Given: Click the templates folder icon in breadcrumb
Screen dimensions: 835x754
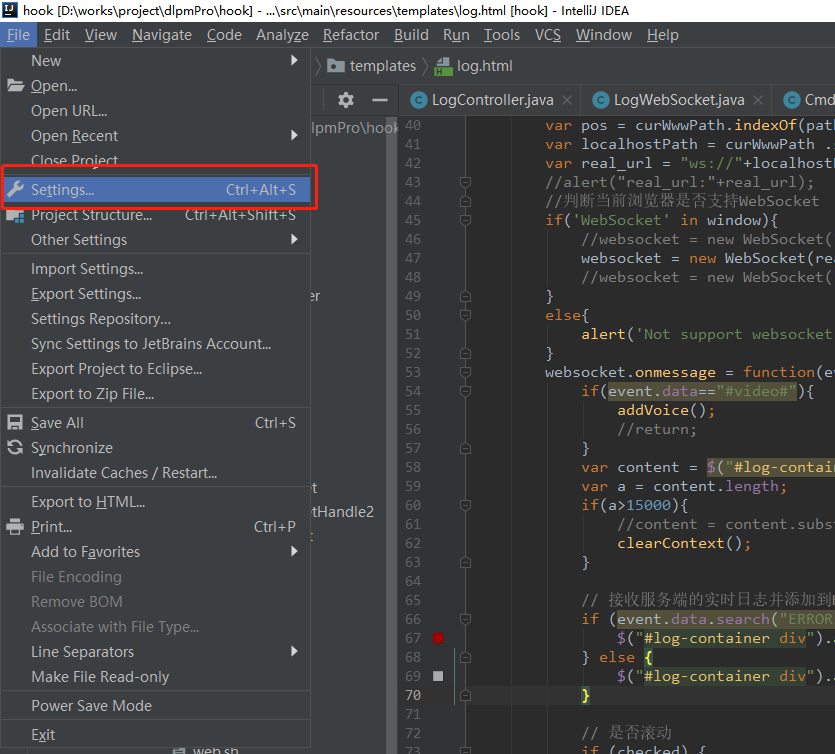Looking at the screenshot, I should tap(335, 66).
